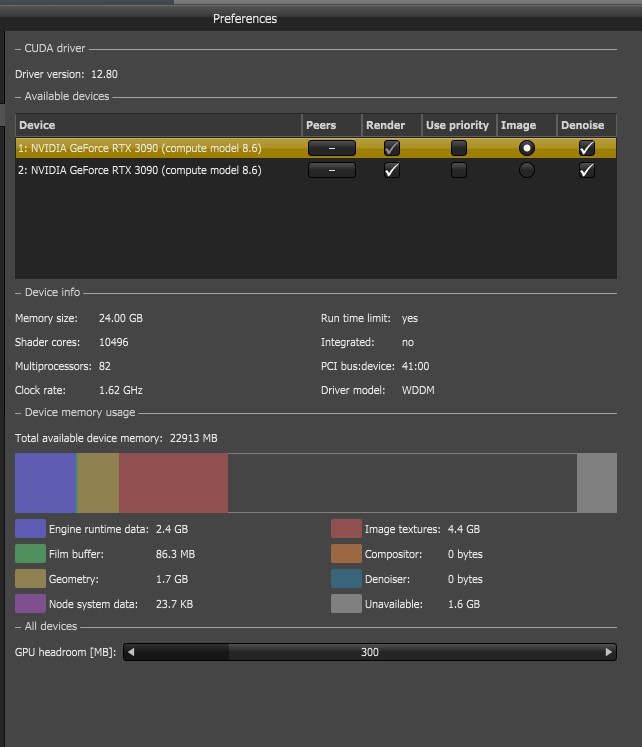The width and height of the screenshot is (642, 747).
Task: Click Clock rate value 1.62 GHz
Action: (x=120, y=390)
